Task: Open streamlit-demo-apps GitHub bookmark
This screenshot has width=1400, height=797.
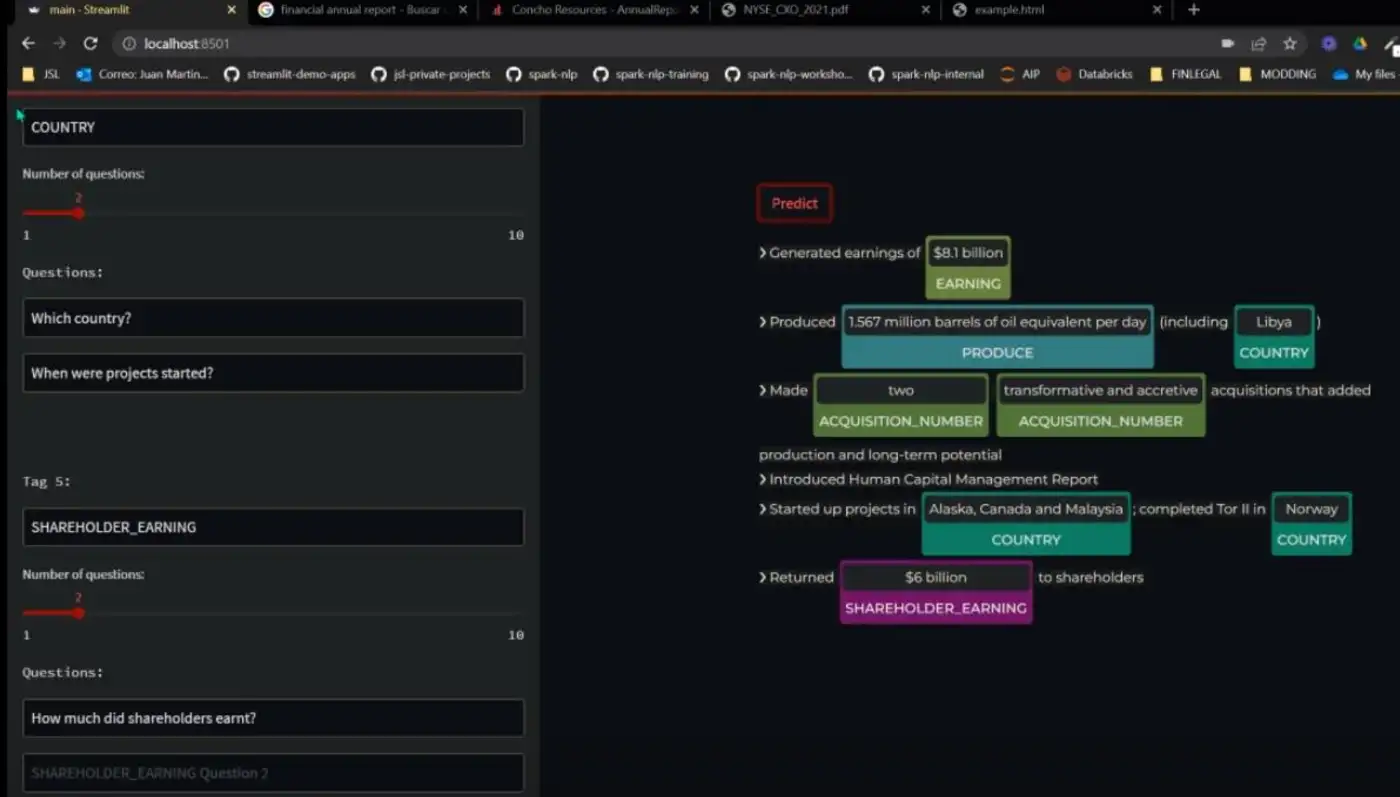Action: coord(290,74)
